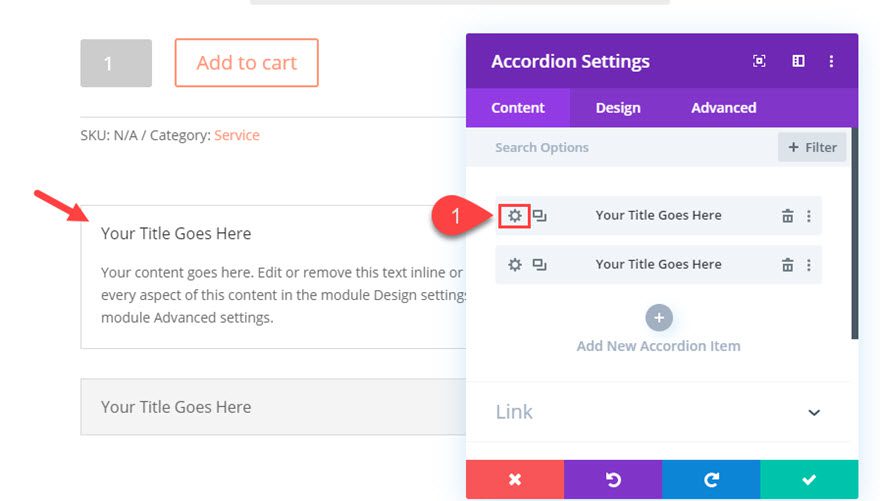Open more options for second accordion item
The height and width of the screenshot is (501, 880).
coord(809,265)
